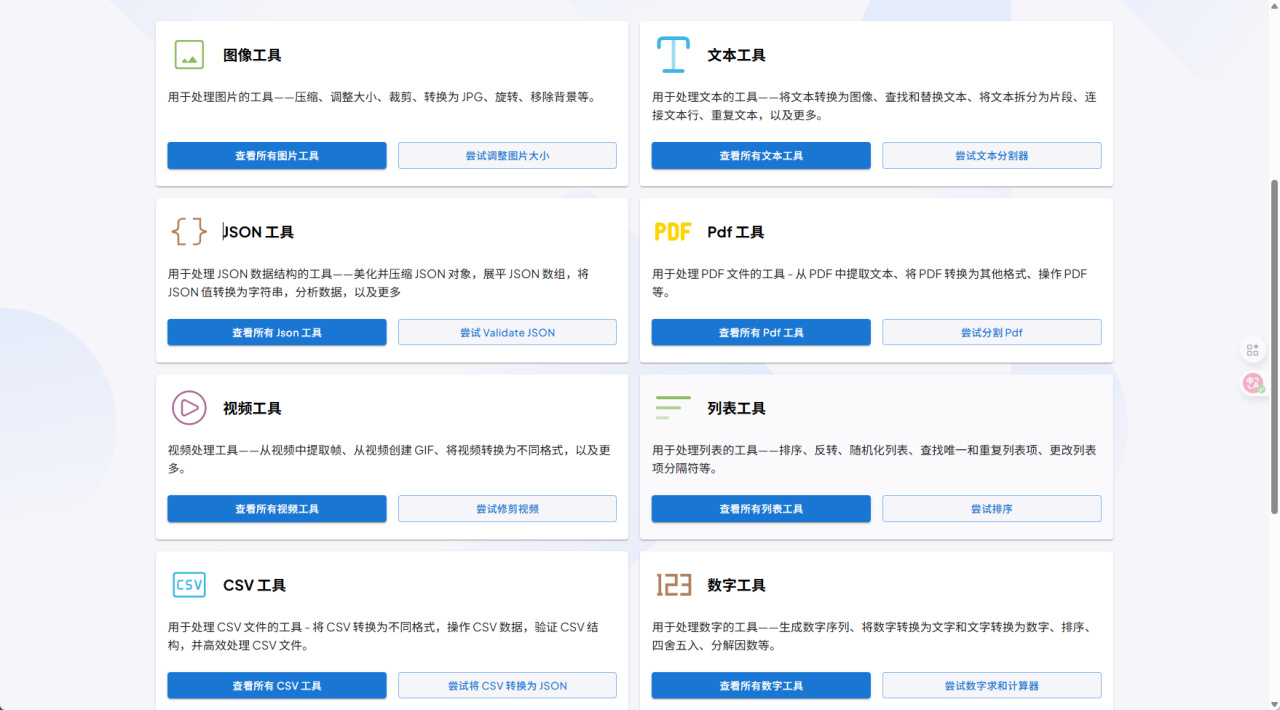Click the CSV 工具 heading
The width and height of the screenshot is (1280, 710).
(x=254, y=585)
